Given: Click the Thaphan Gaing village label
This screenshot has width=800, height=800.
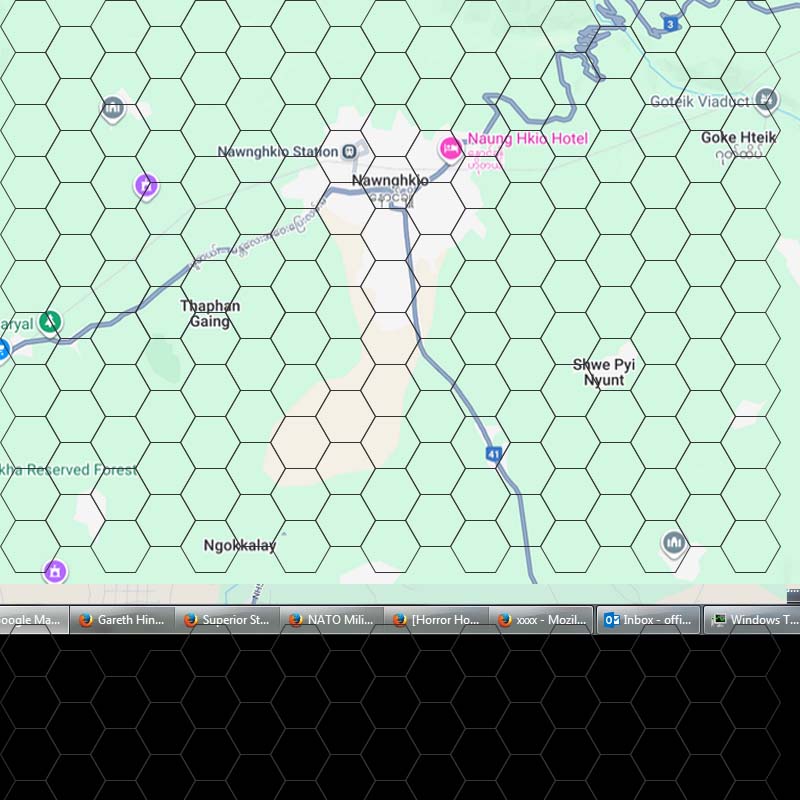Looking at the screenshot, I should 210,313.
